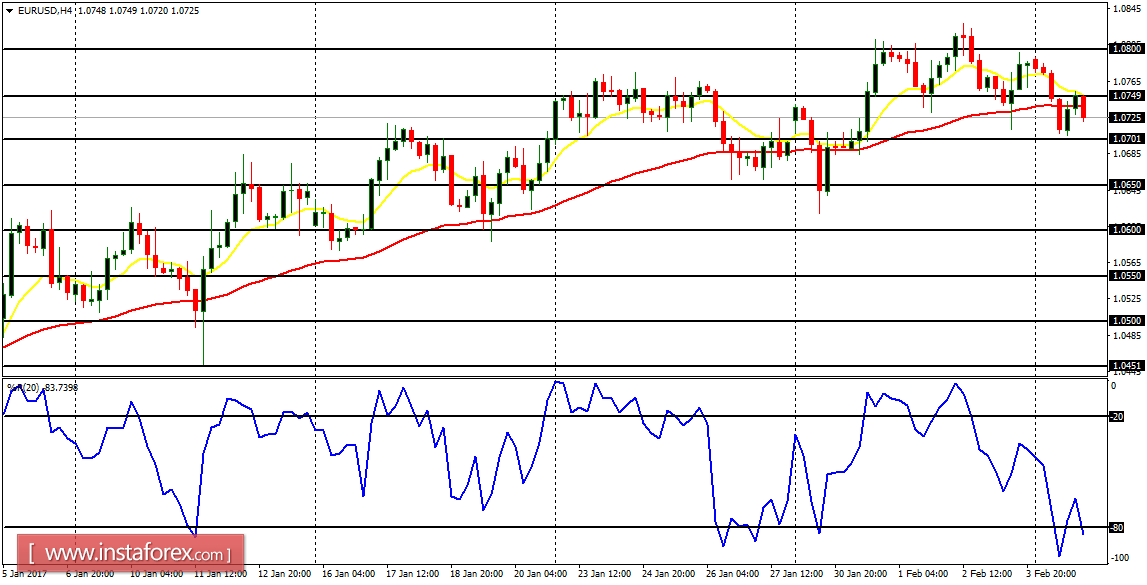1147x585 pixels.
Task: Click the 1.0550 support level tag
Action: [1128, 275]
